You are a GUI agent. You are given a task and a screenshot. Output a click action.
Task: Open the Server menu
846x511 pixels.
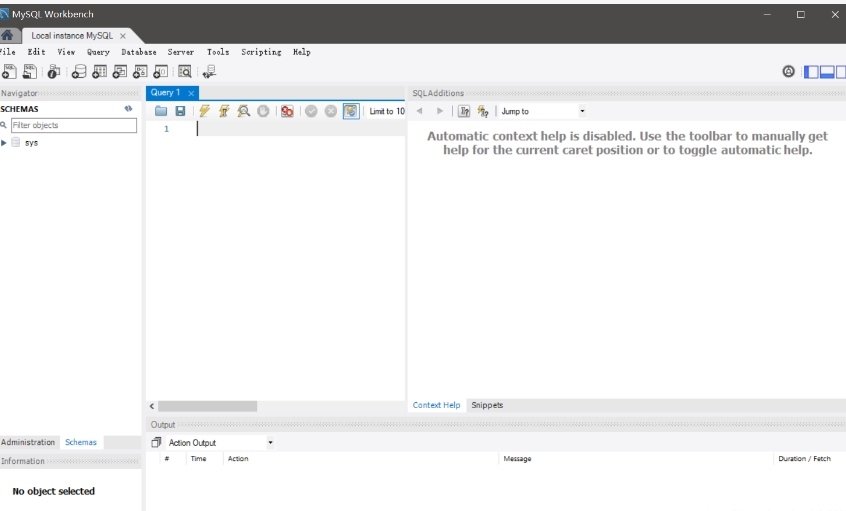click(x=180, y=52)
